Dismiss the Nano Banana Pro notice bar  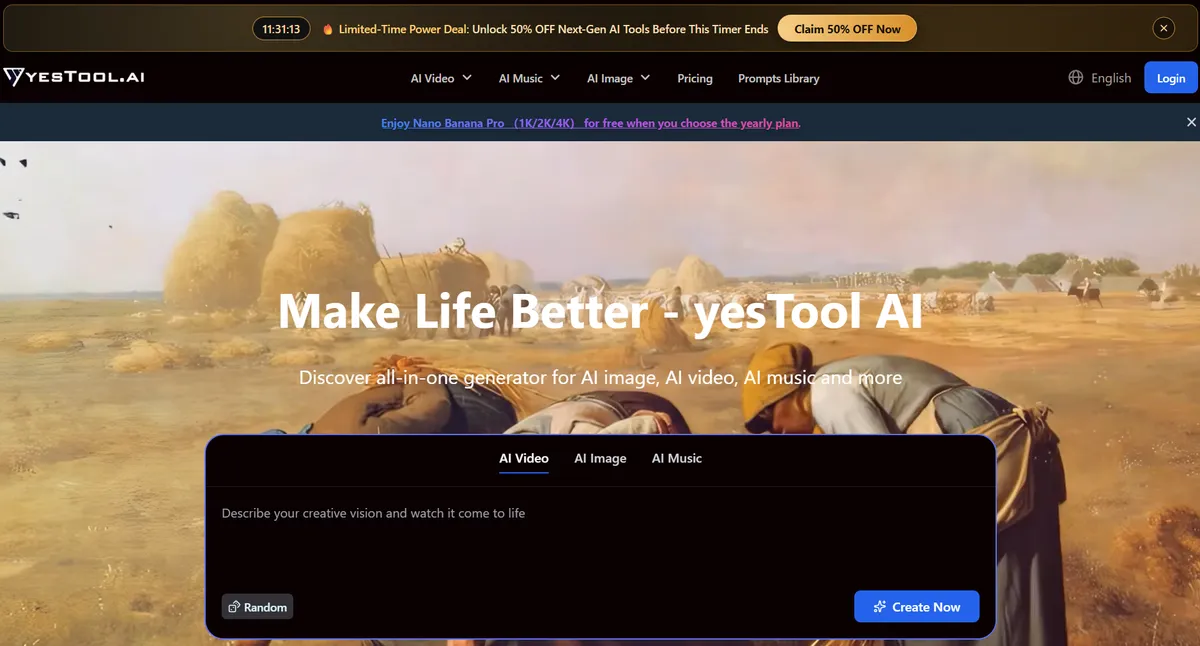[x=1191, y=122]
